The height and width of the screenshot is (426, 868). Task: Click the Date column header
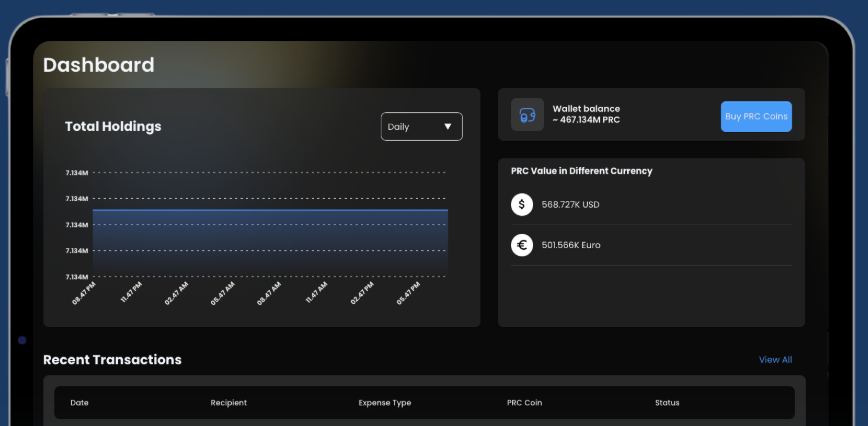(79, 403)
